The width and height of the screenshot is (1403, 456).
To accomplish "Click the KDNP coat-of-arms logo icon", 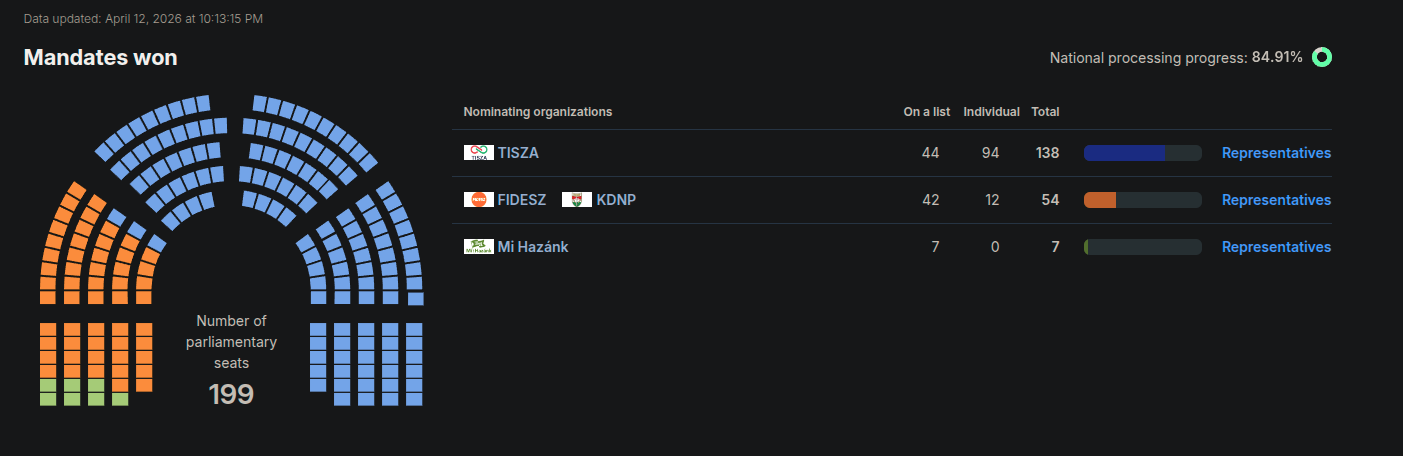I will click(577, 200).
